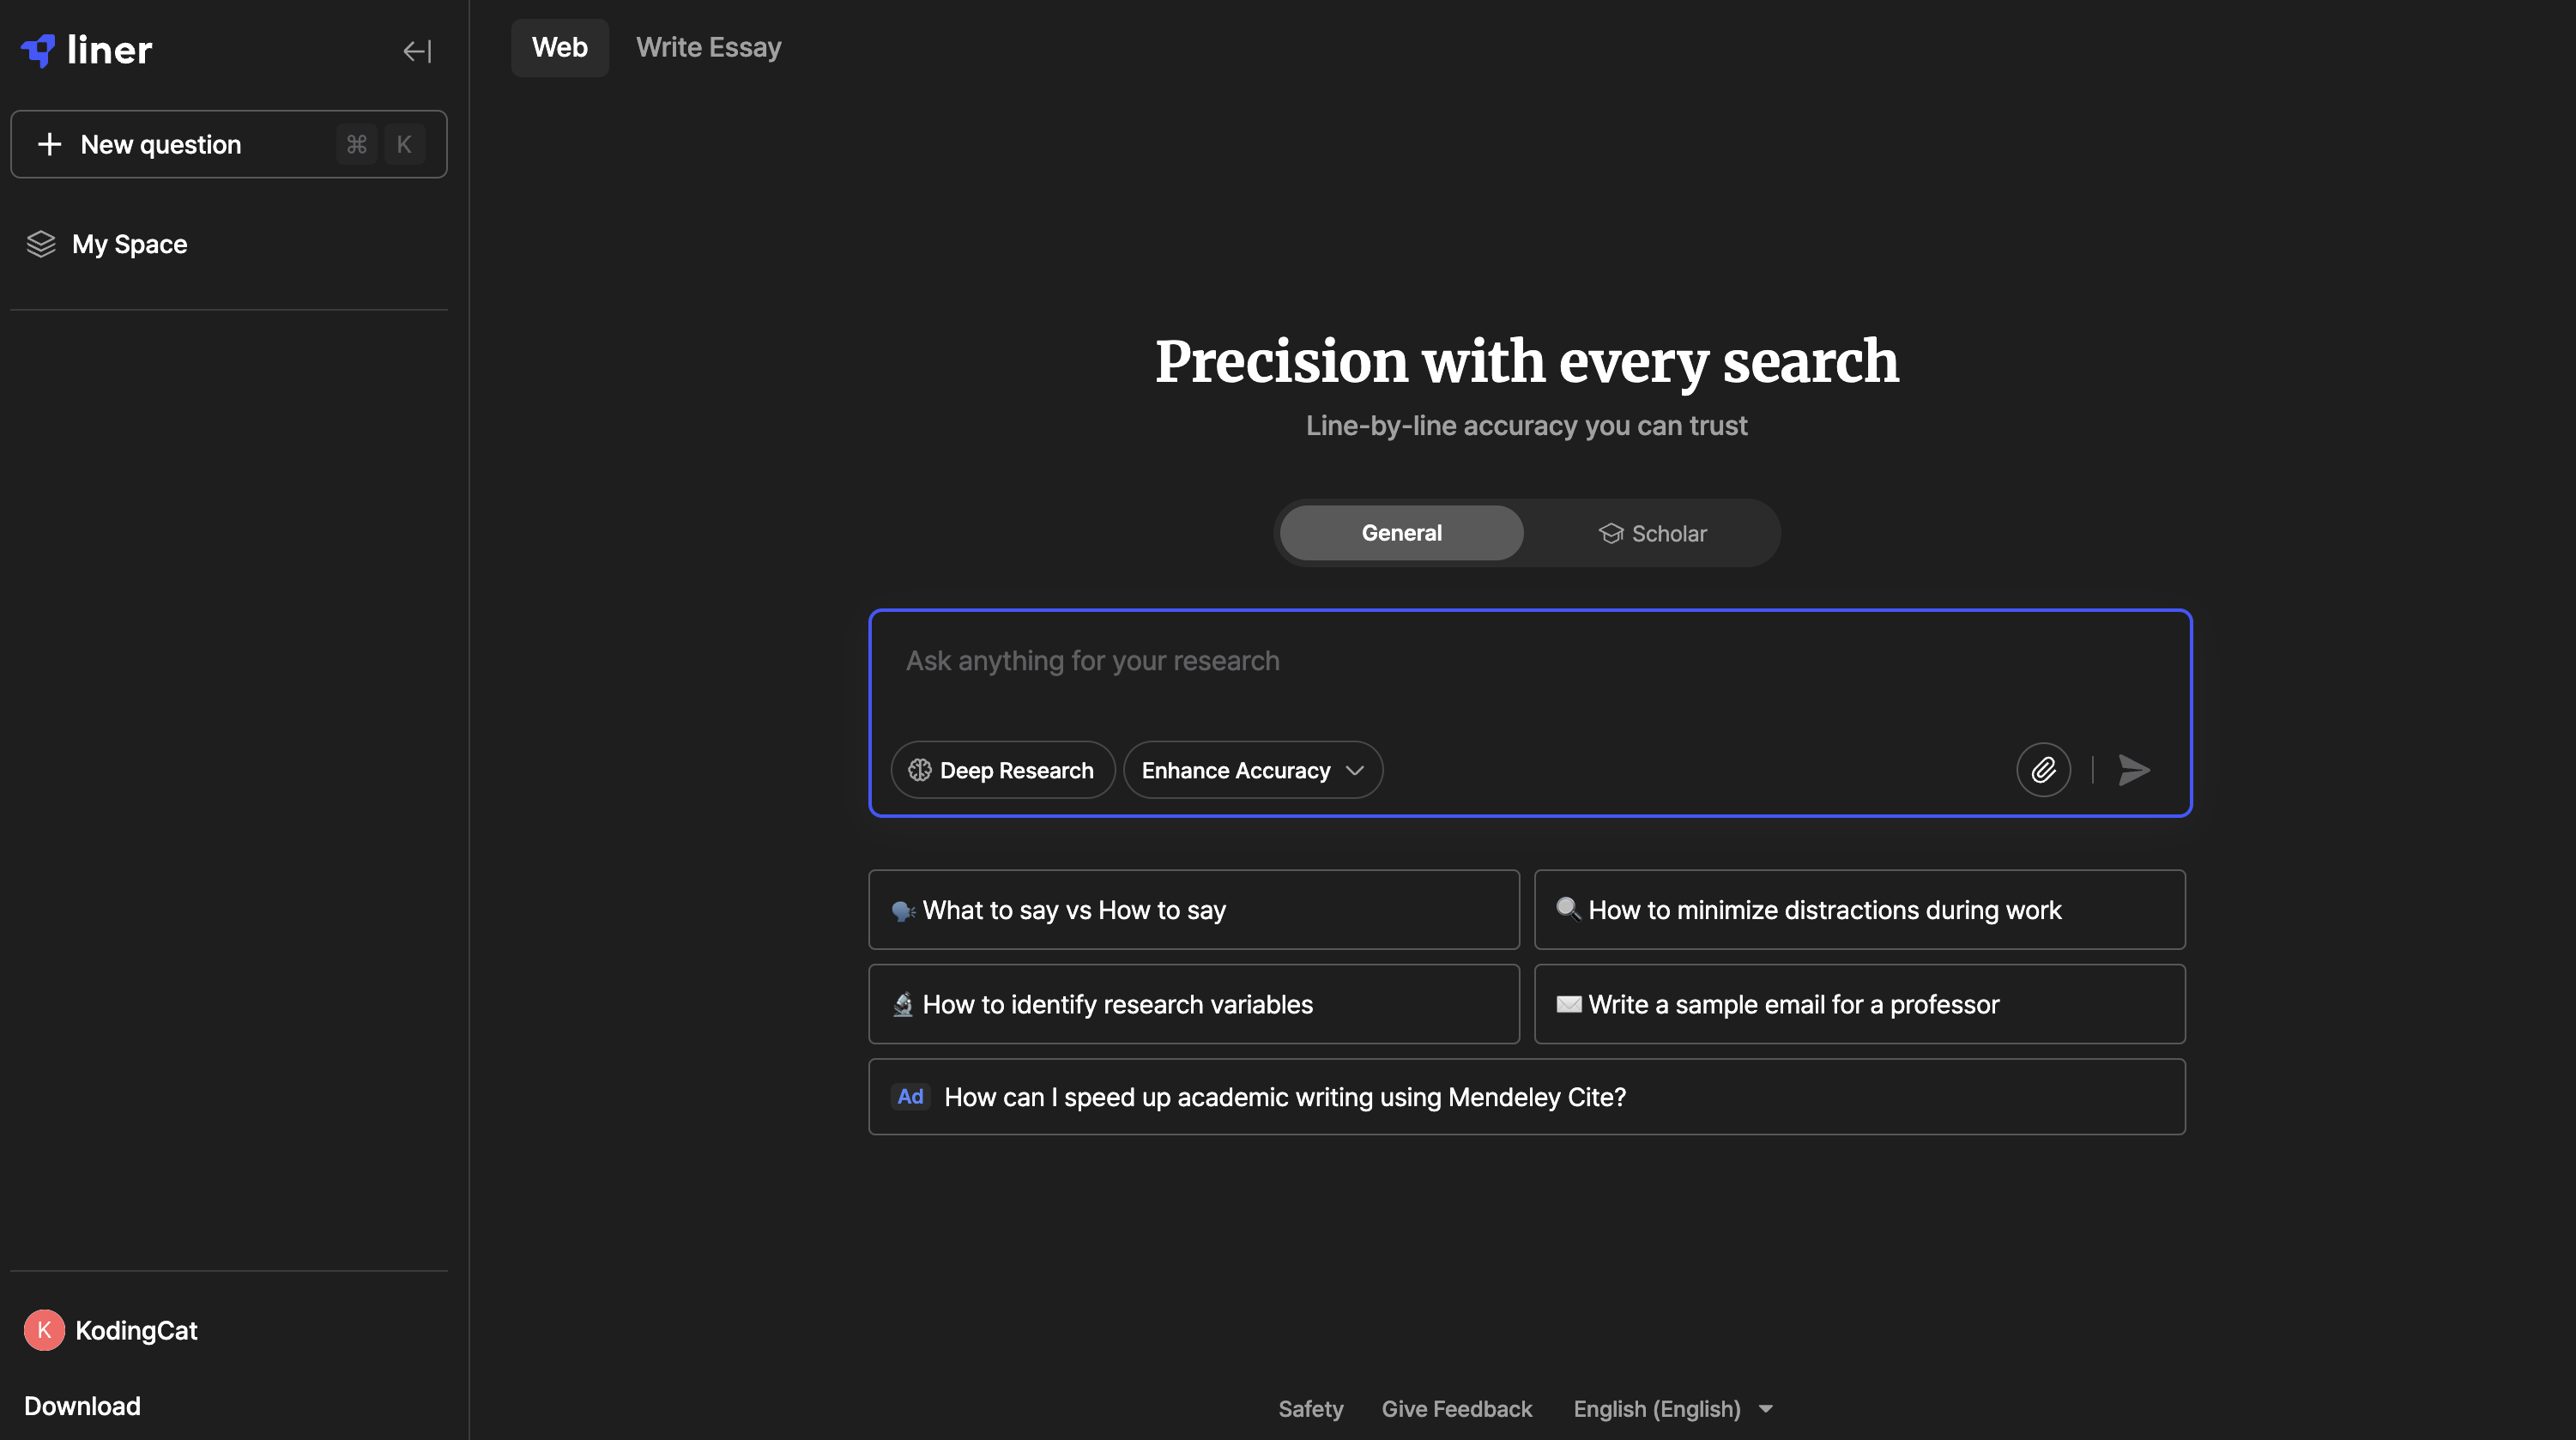Open the English language dropdown
The image size is (2576, 1440).
click(1673, 1408)
